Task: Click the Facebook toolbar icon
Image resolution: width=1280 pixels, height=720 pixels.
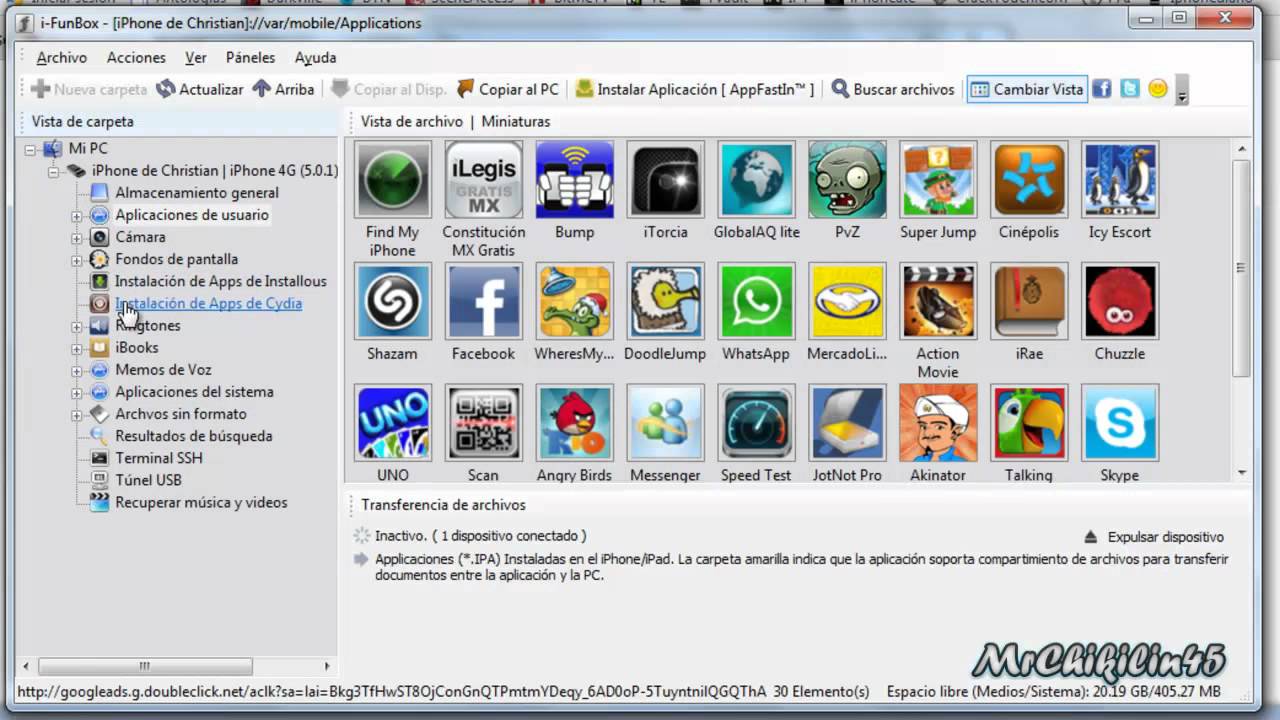Action: (x=1102, y=89)
